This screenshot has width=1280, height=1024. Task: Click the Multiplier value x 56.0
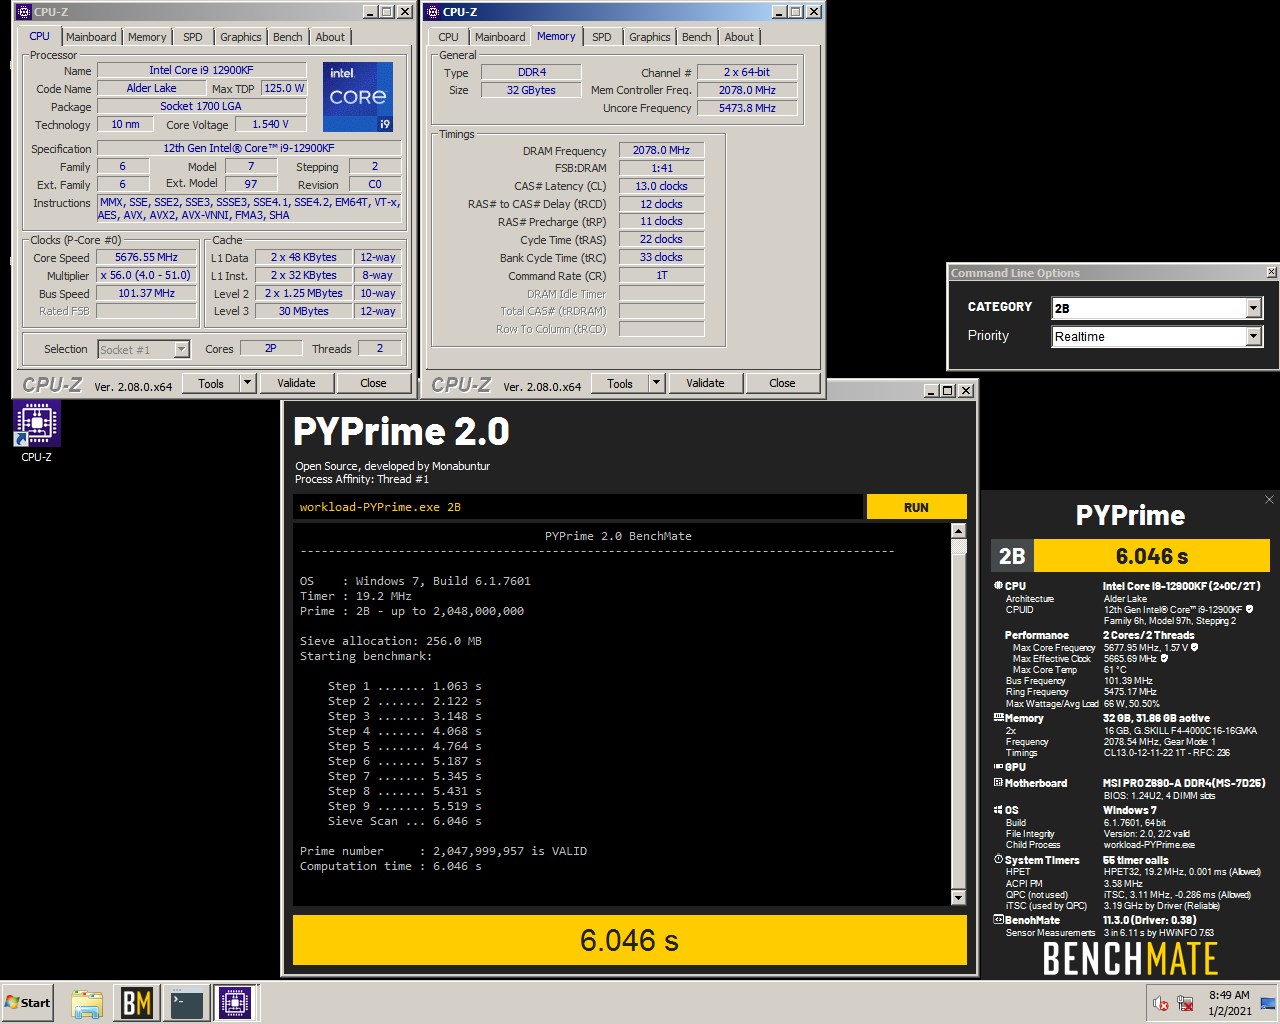pyautogui.click(x=146, y=275)
